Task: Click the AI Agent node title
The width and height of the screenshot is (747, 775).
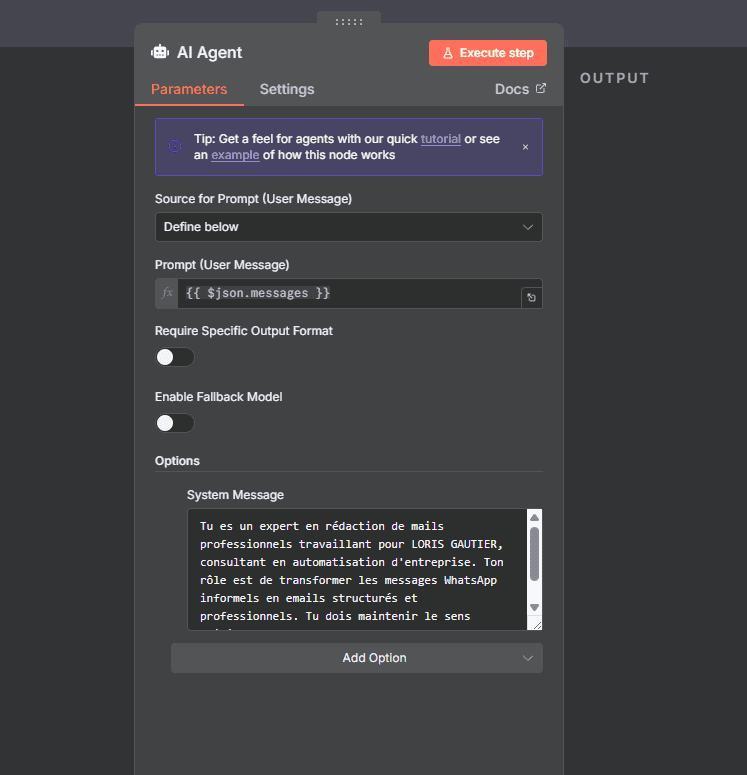Action: [210, 52]
